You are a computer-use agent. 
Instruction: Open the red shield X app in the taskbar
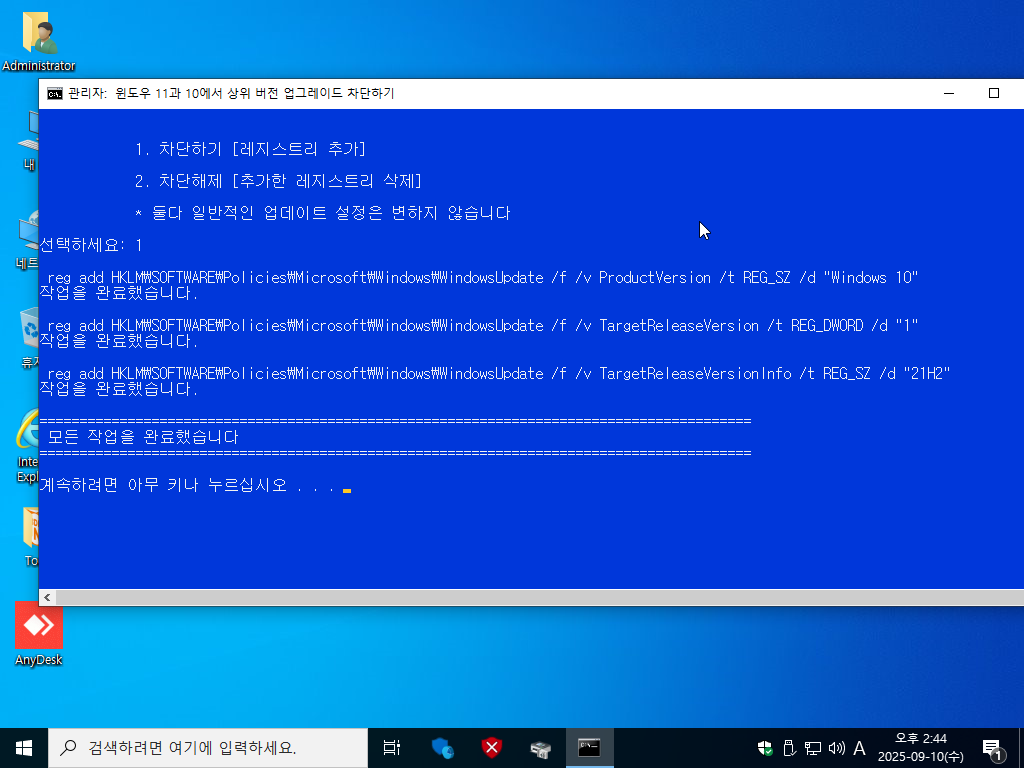[x=492, y=748]
